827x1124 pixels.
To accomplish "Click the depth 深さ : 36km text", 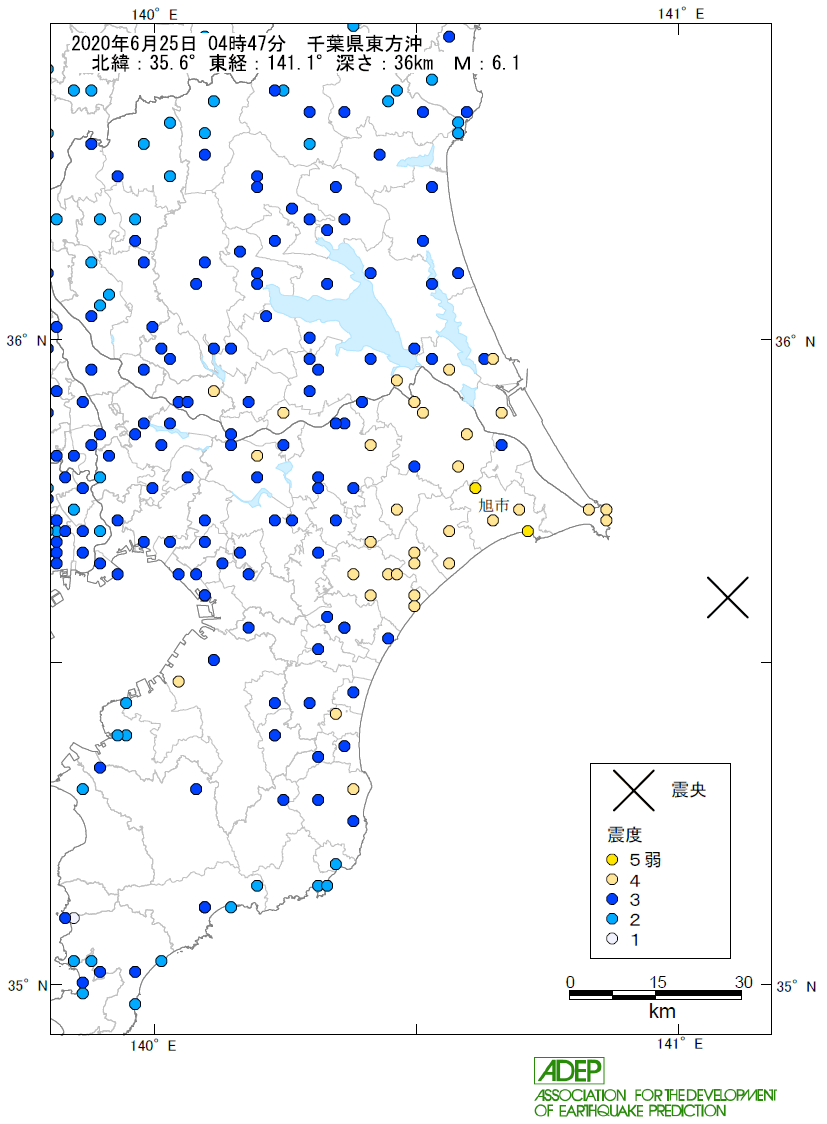I will 385,63.
